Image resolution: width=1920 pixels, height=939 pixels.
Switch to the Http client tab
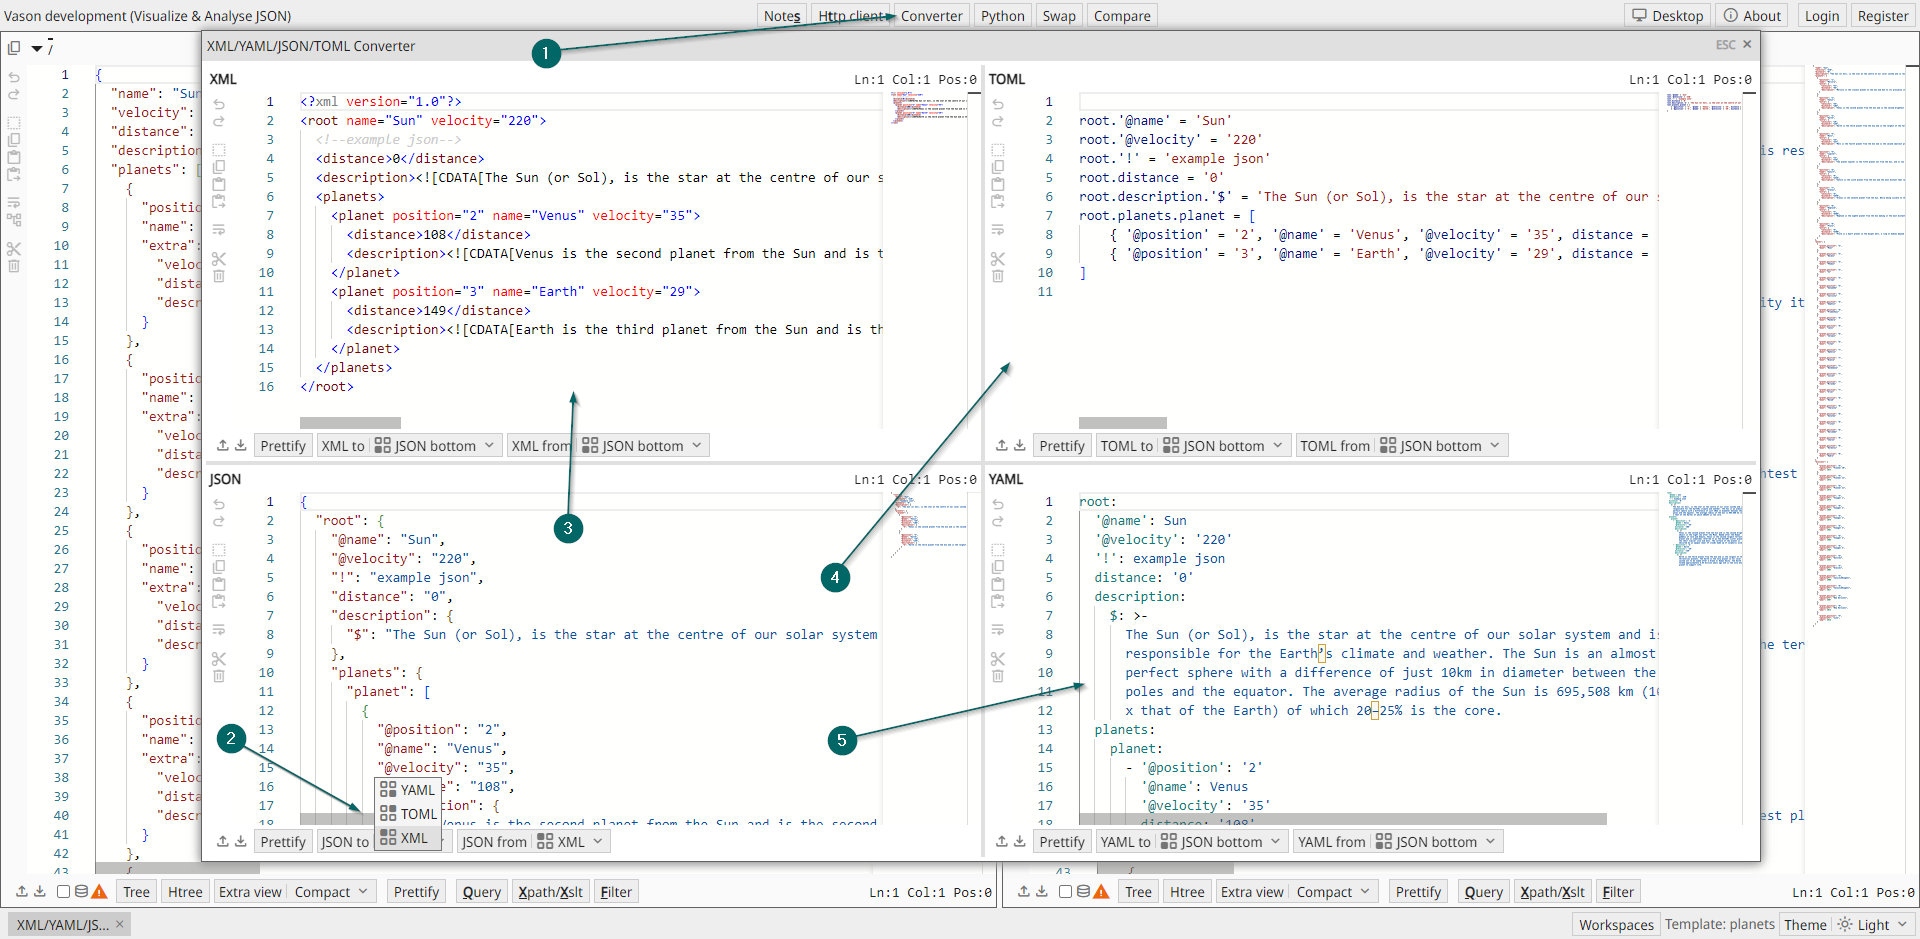(x=851, y=15)
